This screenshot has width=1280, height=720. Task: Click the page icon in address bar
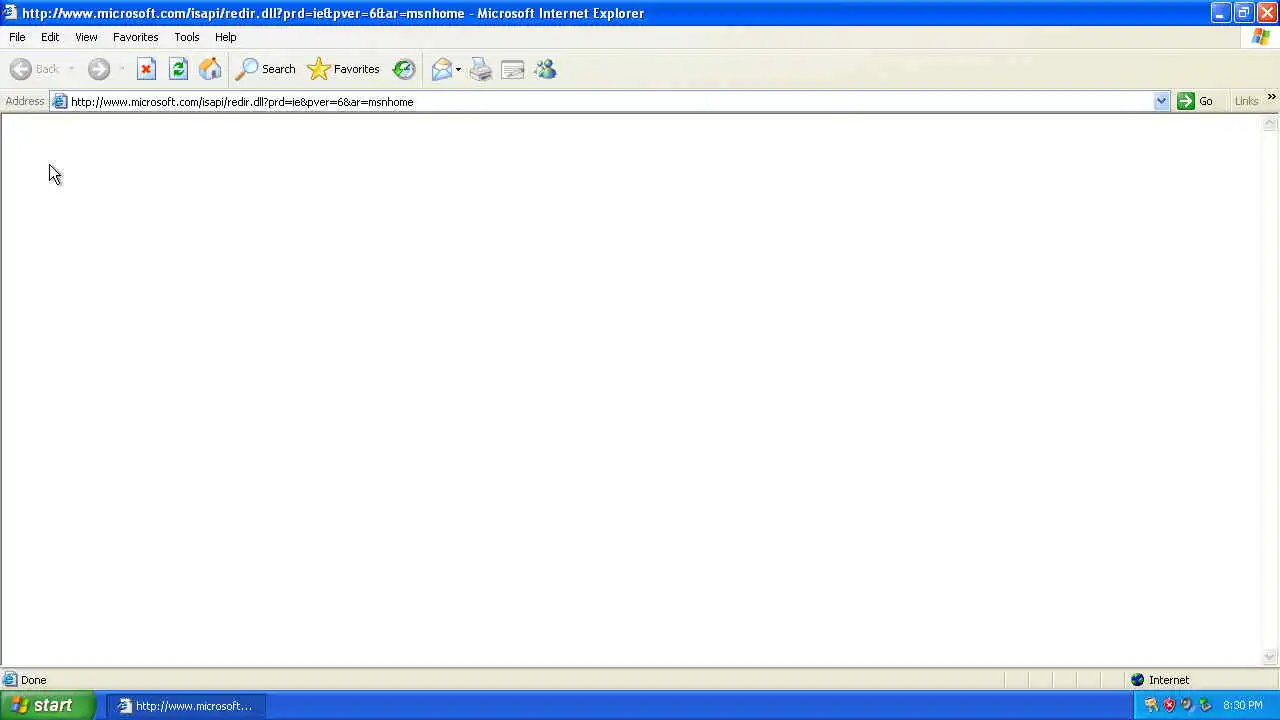click(x=60, y=101)
